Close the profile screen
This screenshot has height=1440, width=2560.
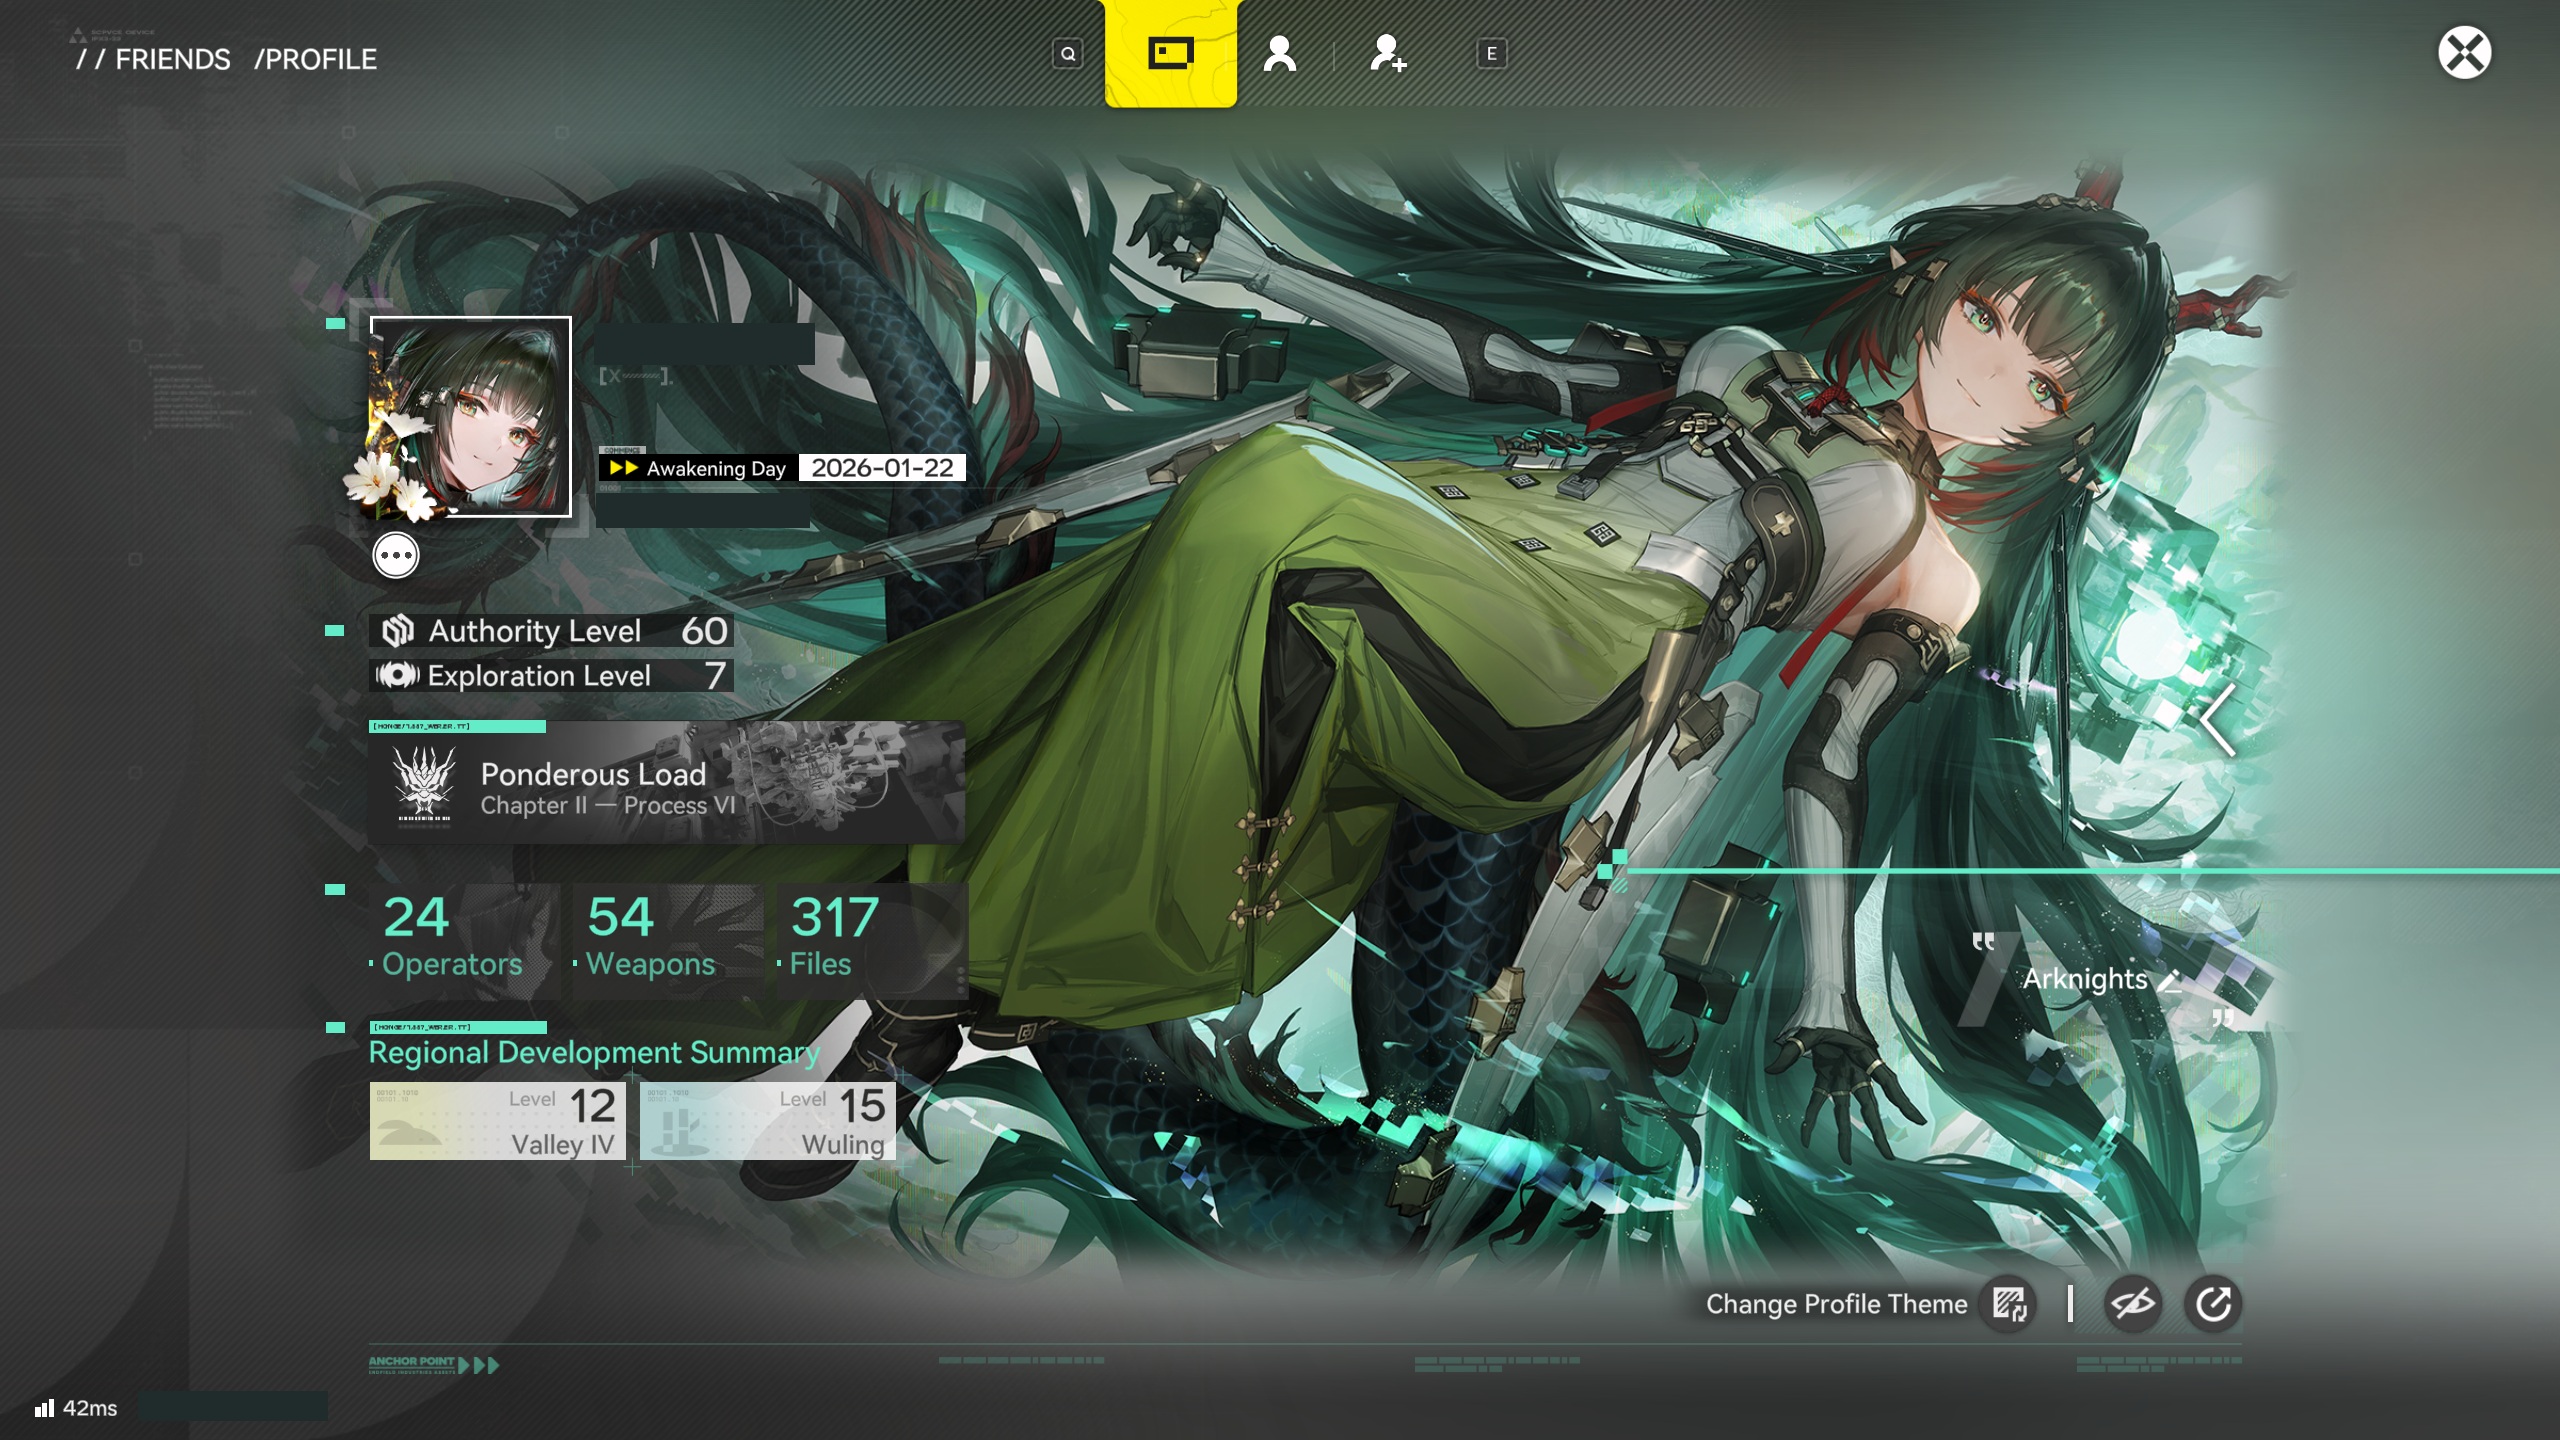tap(2464, 53)
